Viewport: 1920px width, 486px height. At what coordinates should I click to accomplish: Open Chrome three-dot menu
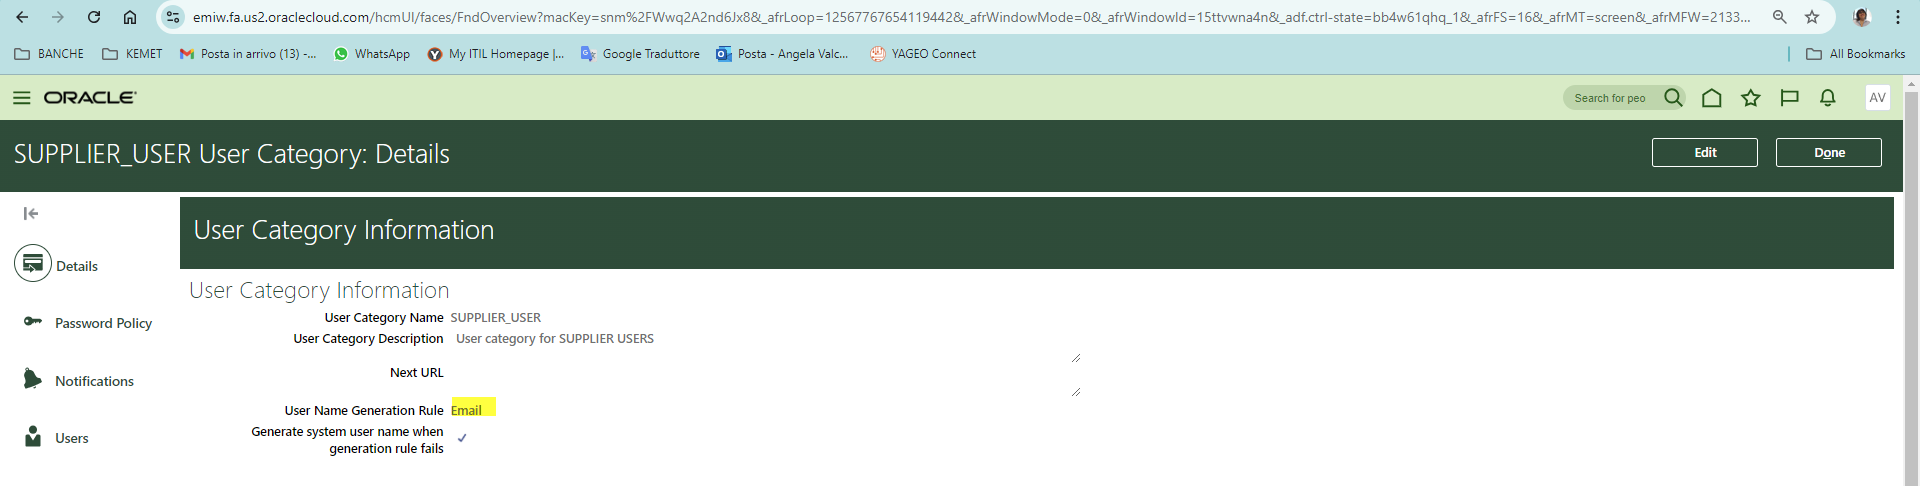click(x=1897, y=17)
